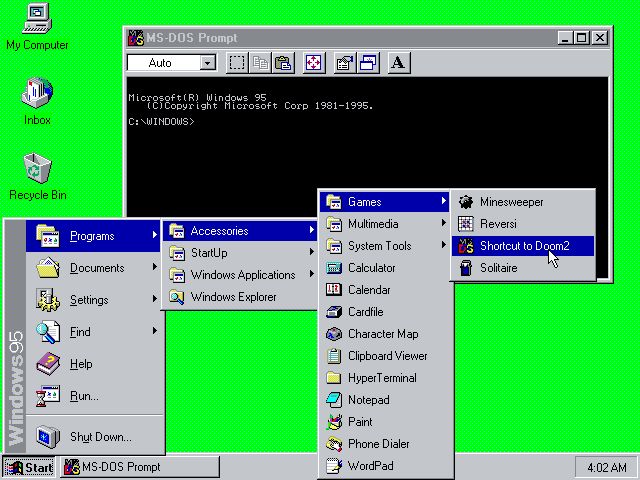
Task: Expand the Multimedia submenu
Action: [x=384, y=224]
